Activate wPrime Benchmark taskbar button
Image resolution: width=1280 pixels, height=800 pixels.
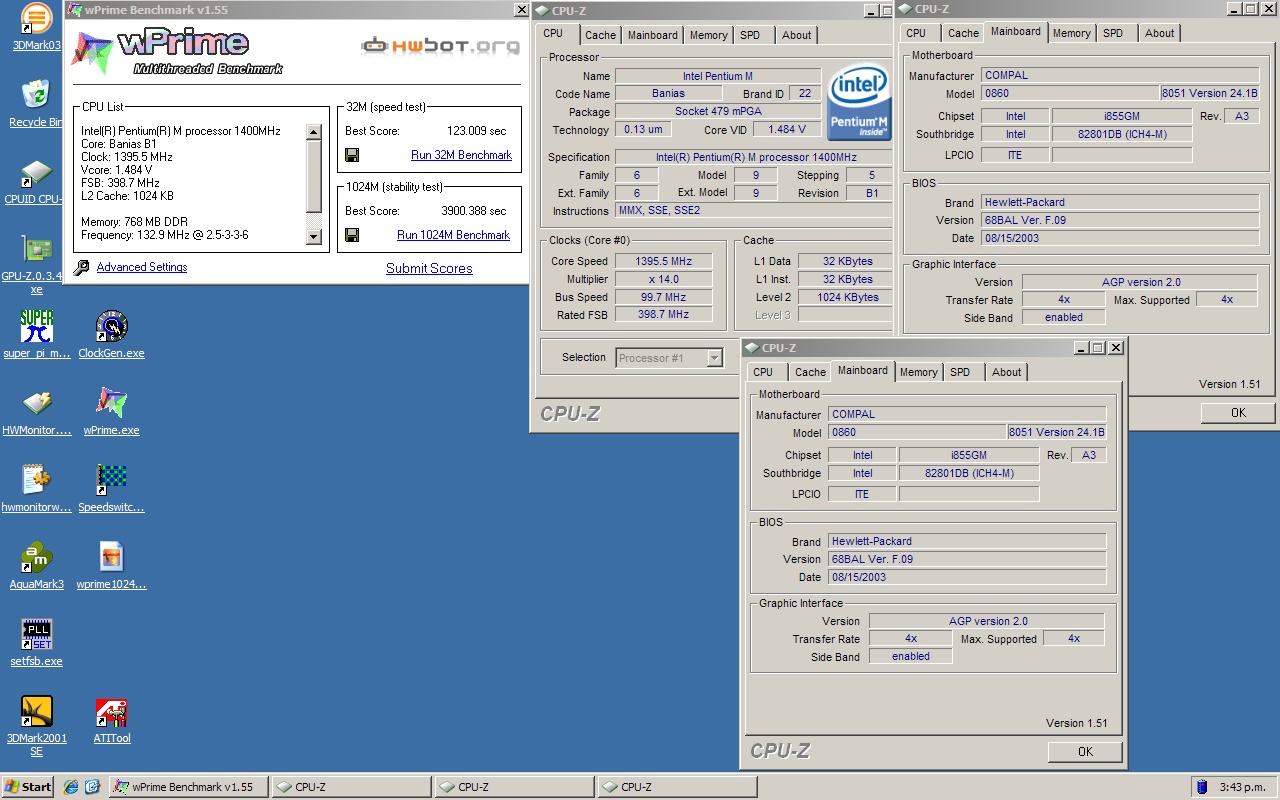pos(188,787)
